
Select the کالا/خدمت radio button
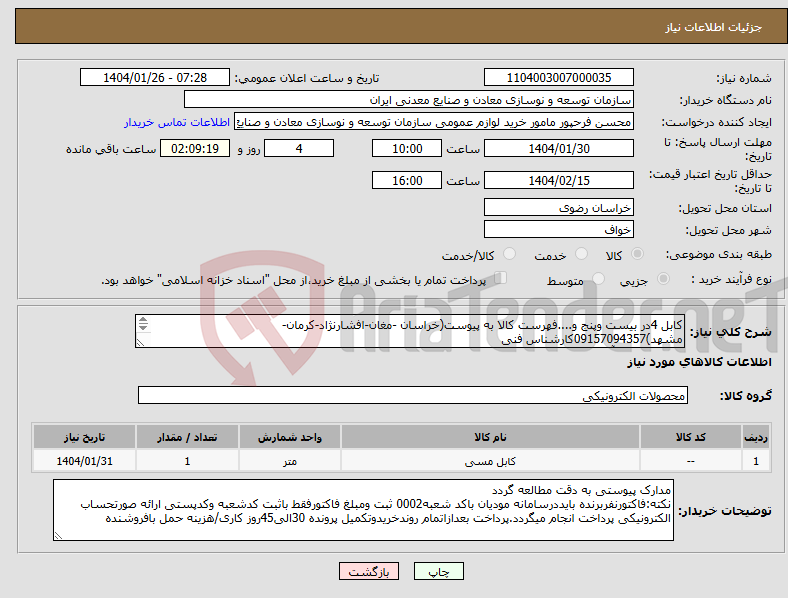[x=509, y=254]
